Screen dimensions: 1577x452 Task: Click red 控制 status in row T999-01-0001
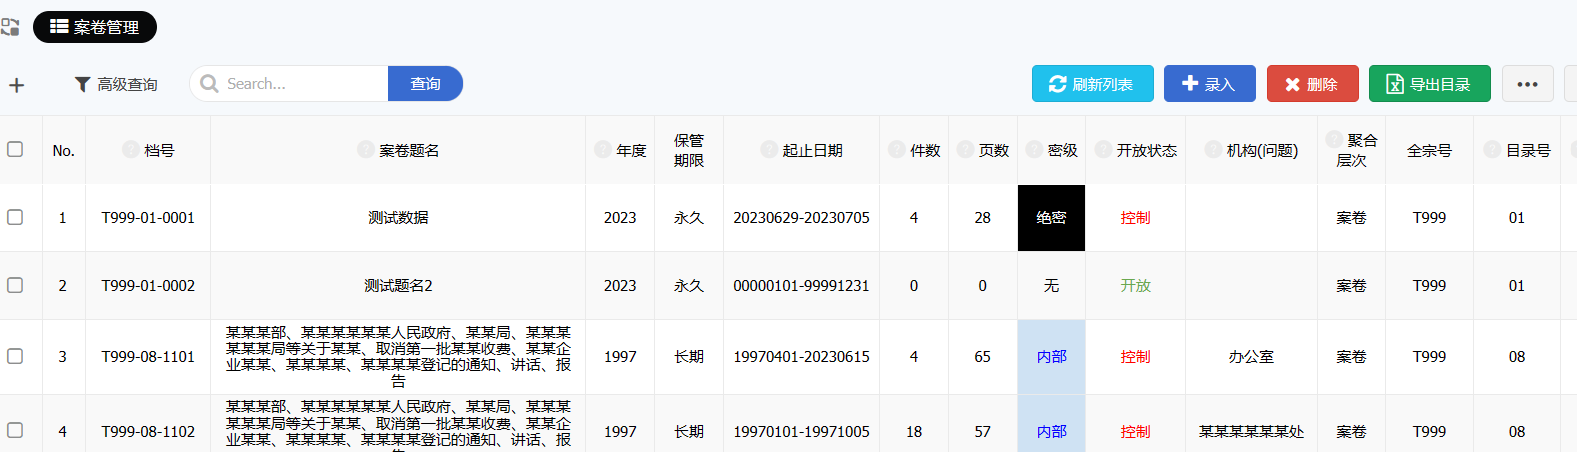click(x=1135, y=217)
